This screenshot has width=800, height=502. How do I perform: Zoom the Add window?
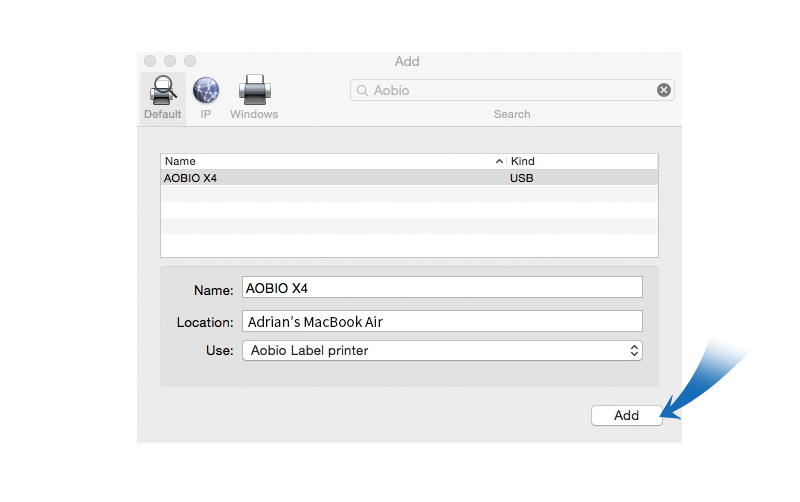tap(190, 61)
